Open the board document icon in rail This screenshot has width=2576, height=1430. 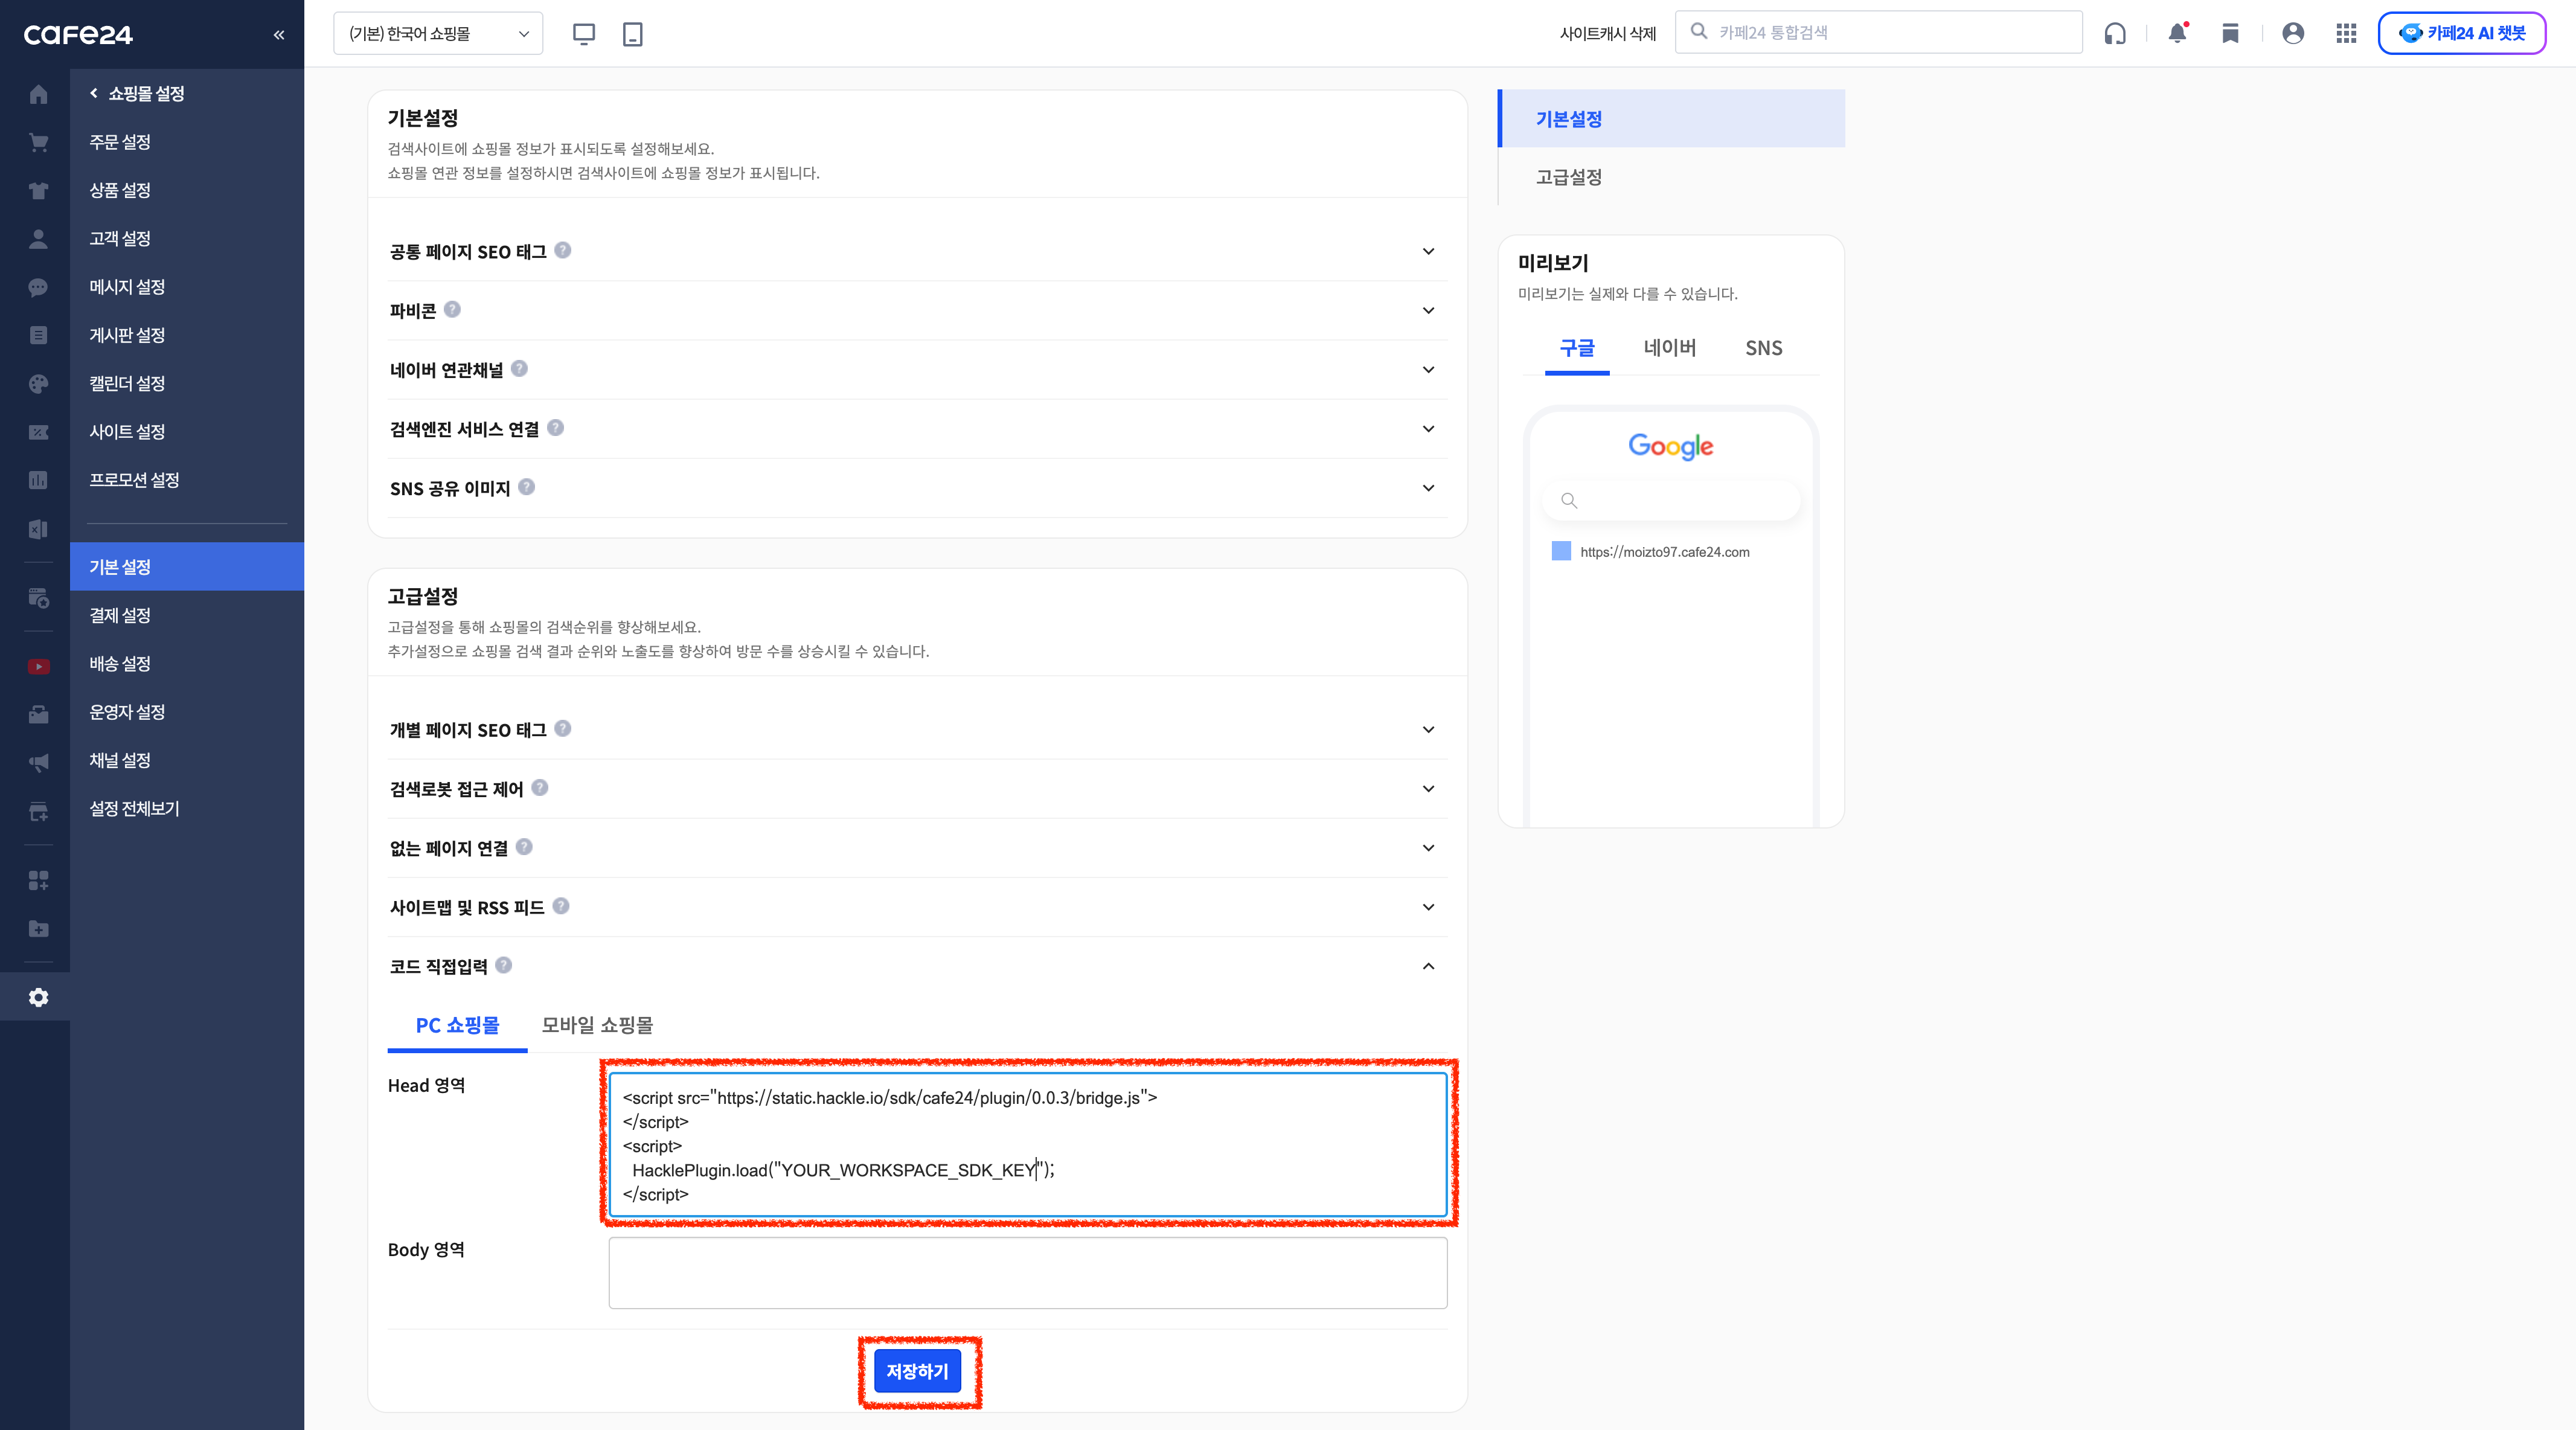38,335
